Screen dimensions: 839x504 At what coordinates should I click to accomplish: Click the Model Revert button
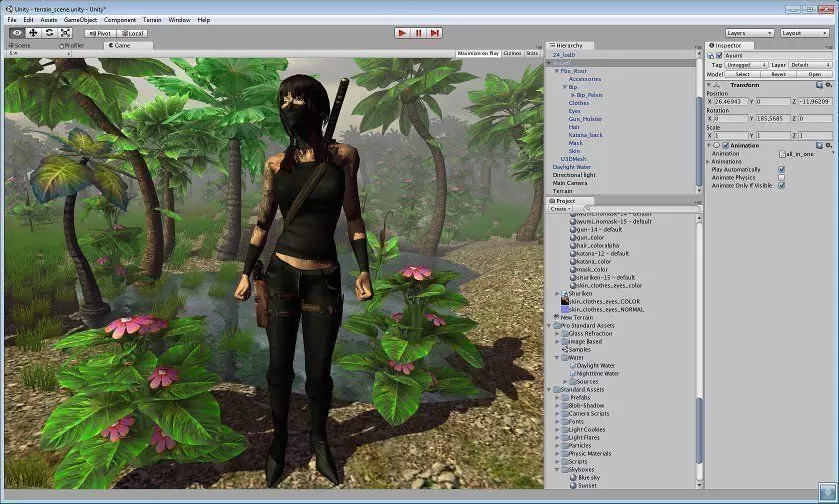[779, 74]
